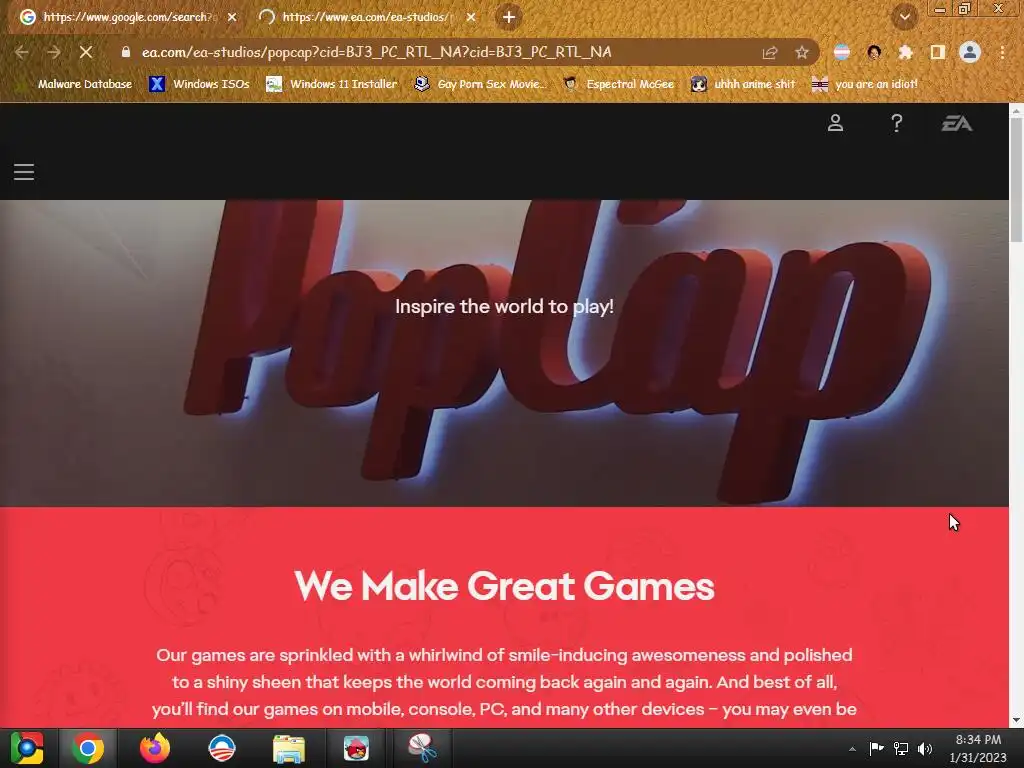Switch to the Google search tab

tap(128, 17)
